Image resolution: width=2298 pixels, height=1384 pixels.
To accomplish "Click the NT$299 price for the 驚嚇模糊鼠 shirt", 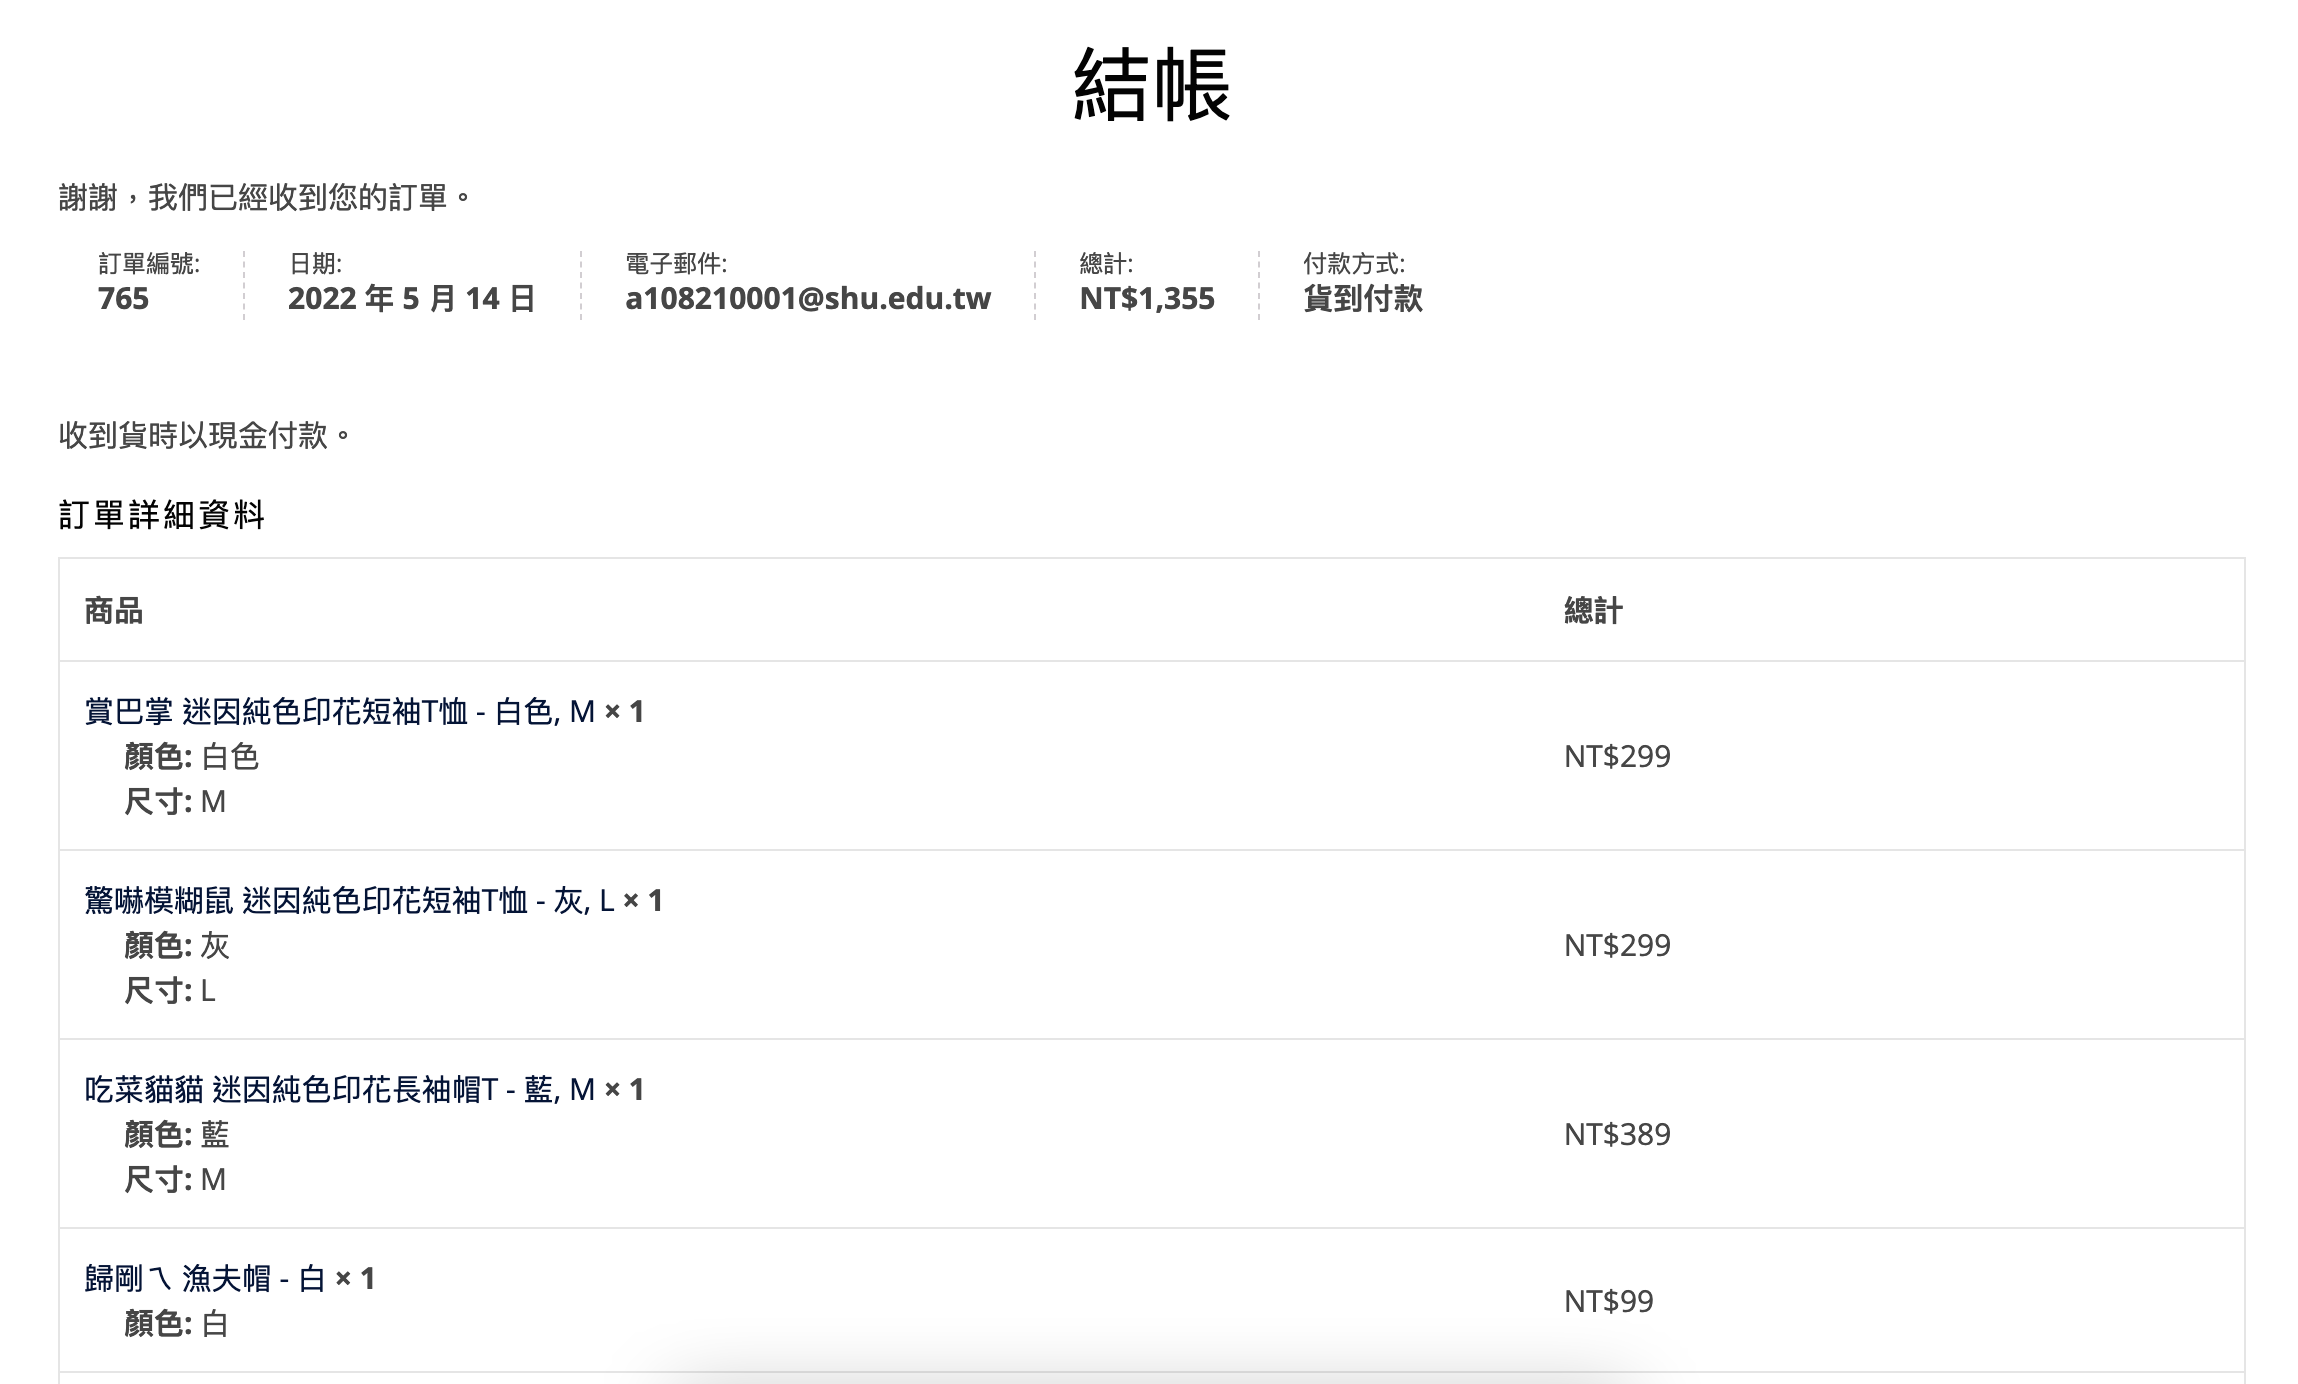I will coord(1616,946).
